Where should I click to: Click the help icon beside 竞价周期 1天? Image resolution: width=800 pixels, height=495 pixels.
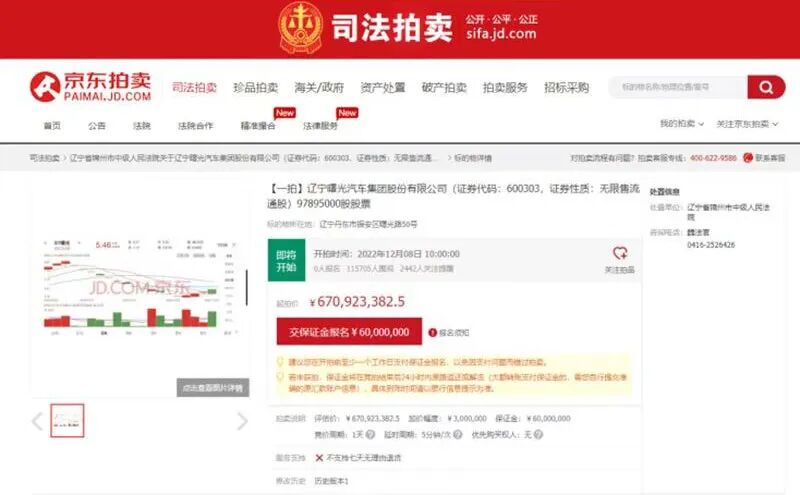pyautogui.click(x=370, y=434)
